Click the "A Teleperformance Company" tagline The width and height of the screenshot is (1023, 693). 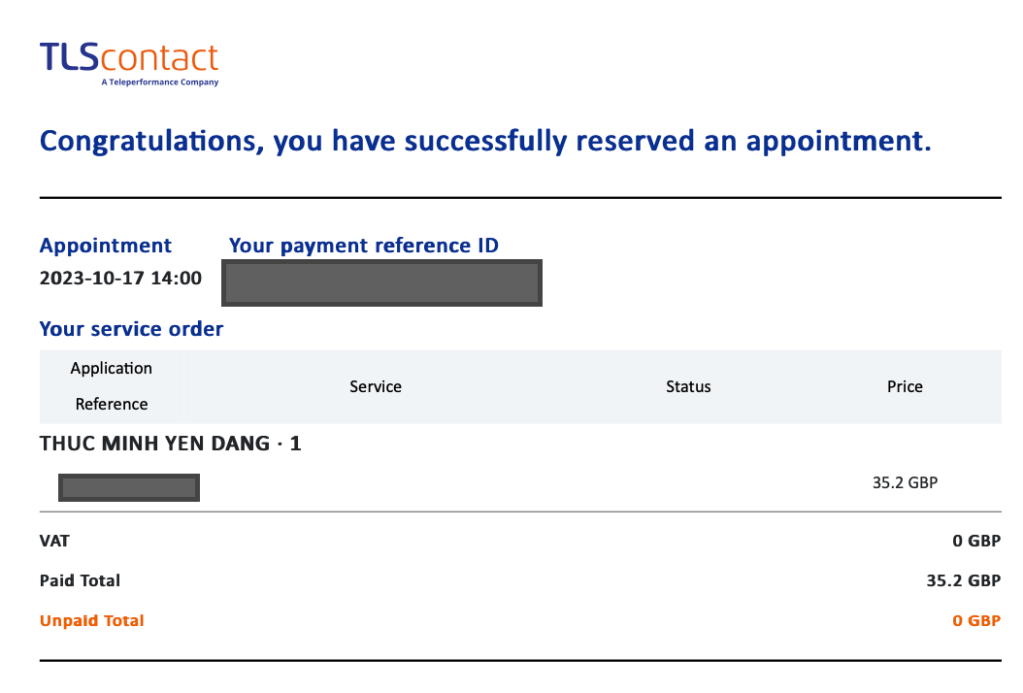pos(159,83)
